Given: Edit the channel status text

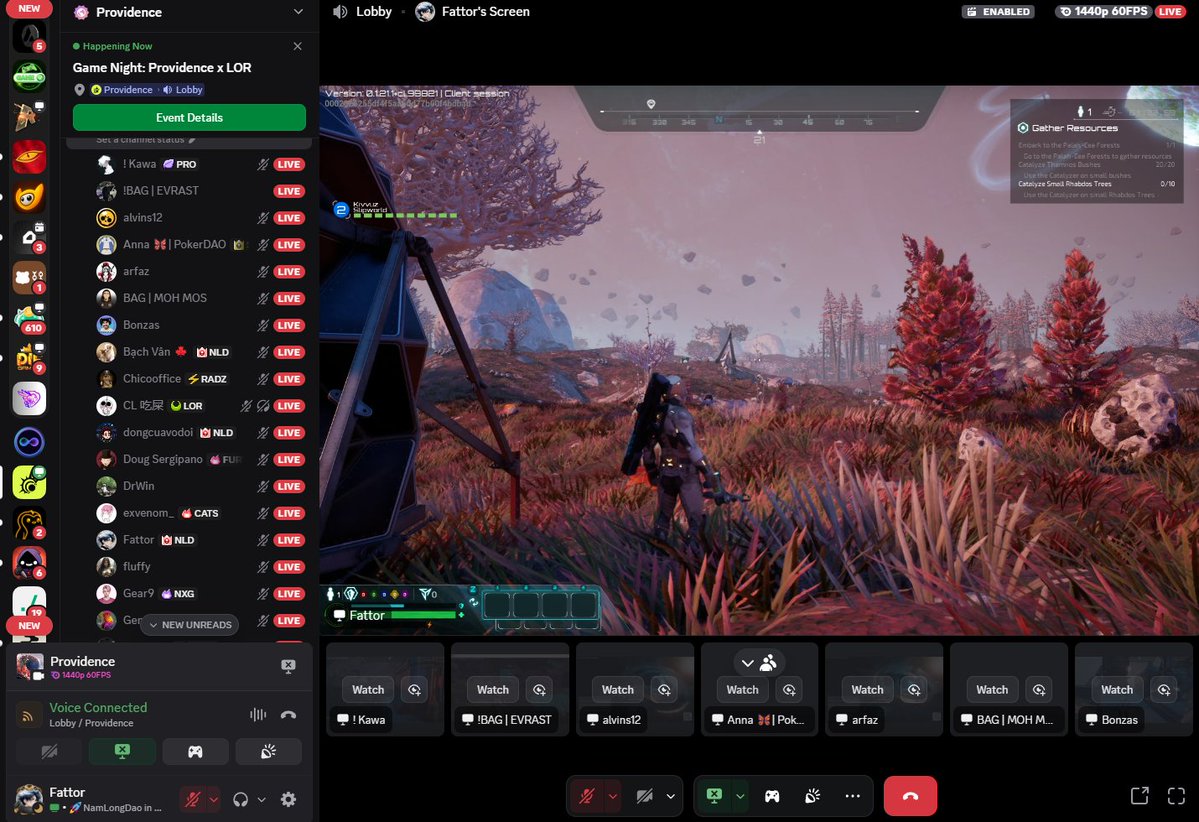Looking at the screenshot, I should click(146, 139).
